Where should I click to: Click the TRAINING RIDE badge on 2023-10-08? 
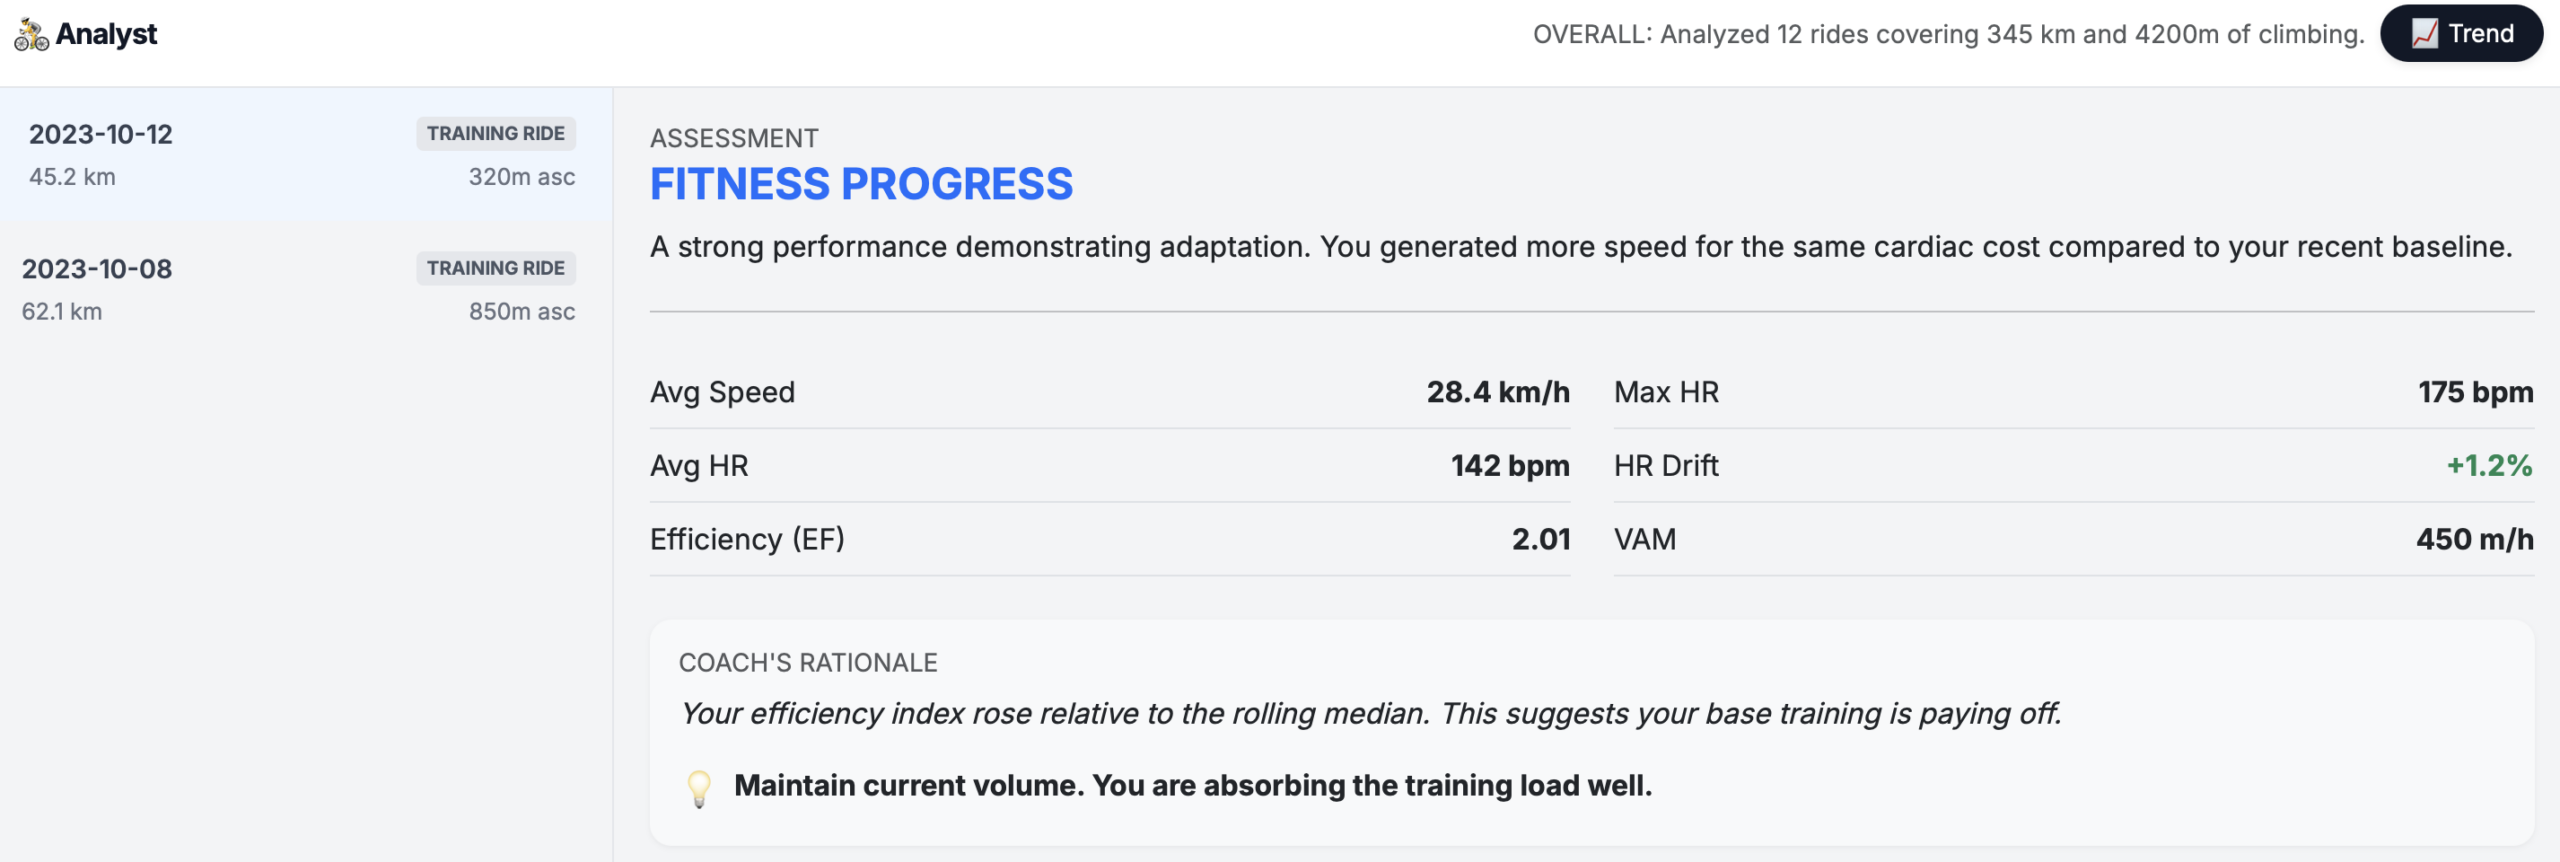(496, 268)
